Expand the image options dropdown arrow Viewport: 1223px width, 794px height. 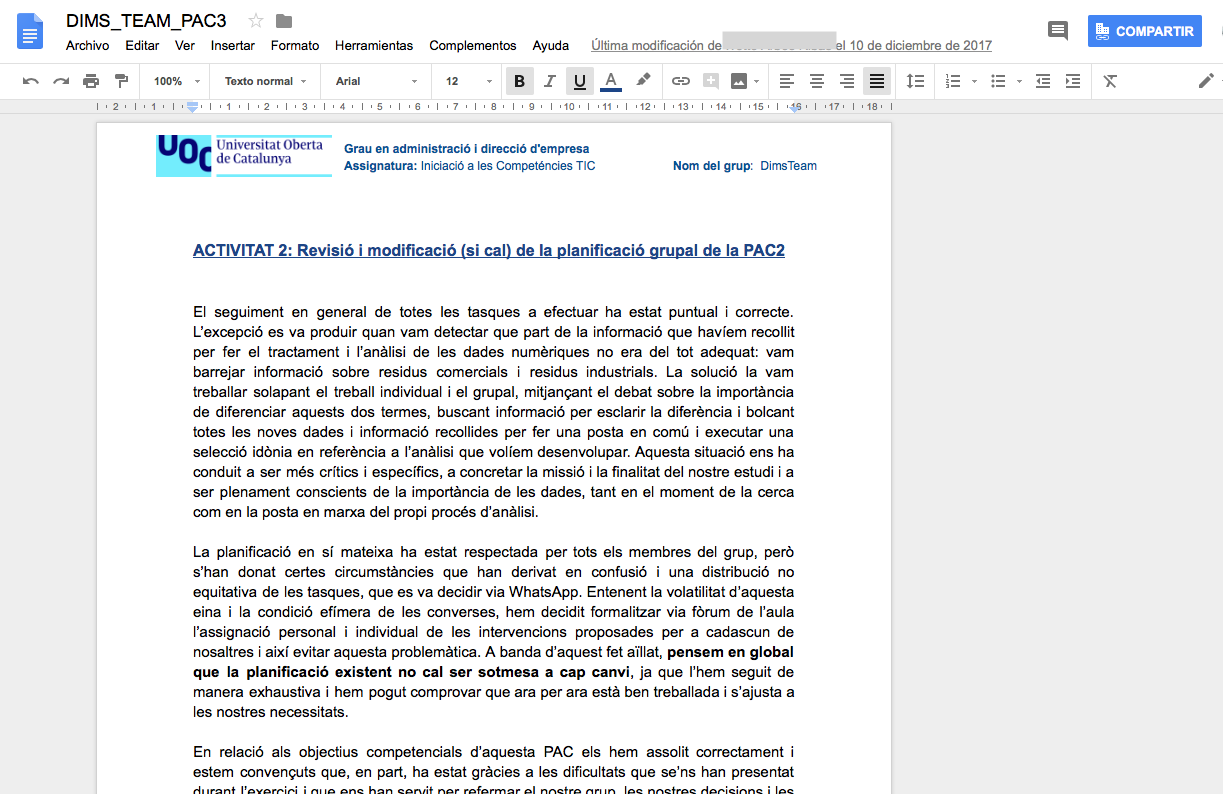[x=756, y=82]
